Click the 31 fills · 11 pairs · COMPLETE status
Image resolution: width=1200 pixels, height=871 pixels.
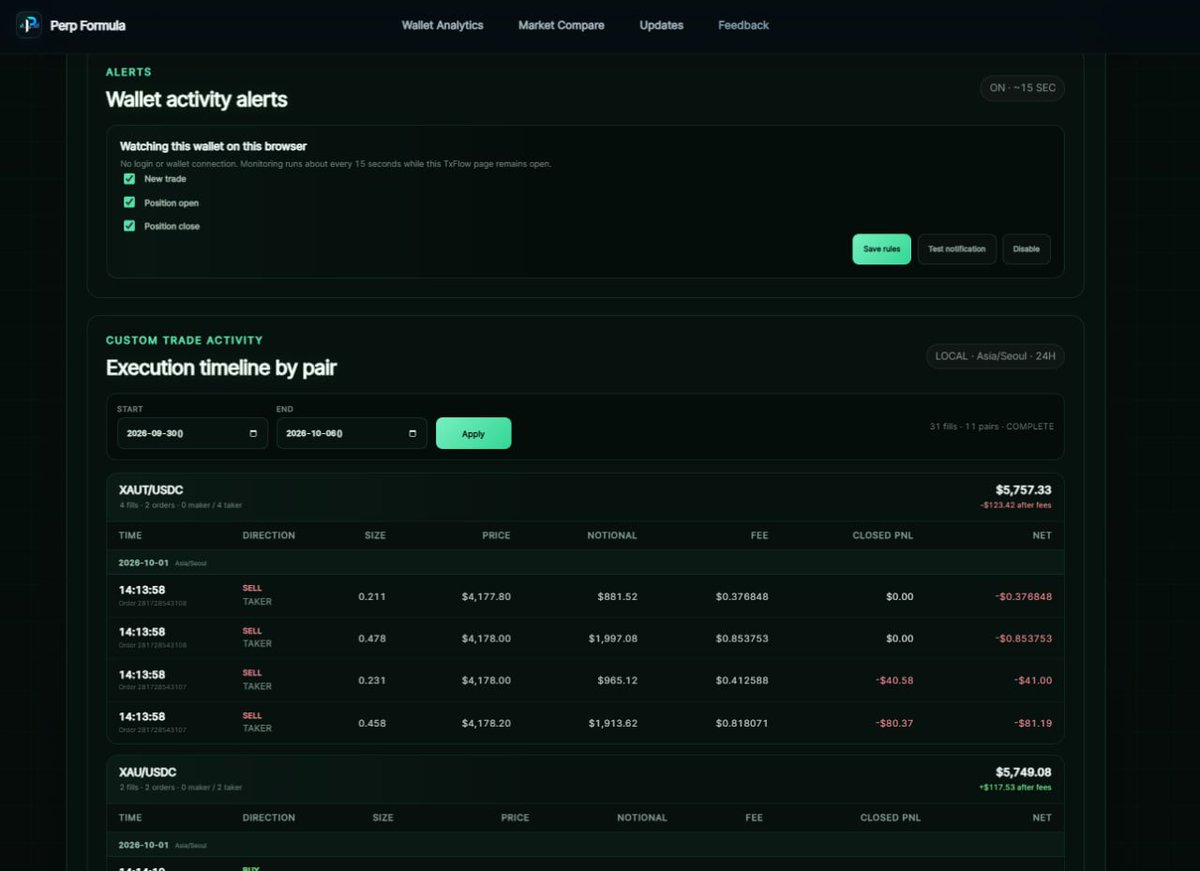[991, 427]
